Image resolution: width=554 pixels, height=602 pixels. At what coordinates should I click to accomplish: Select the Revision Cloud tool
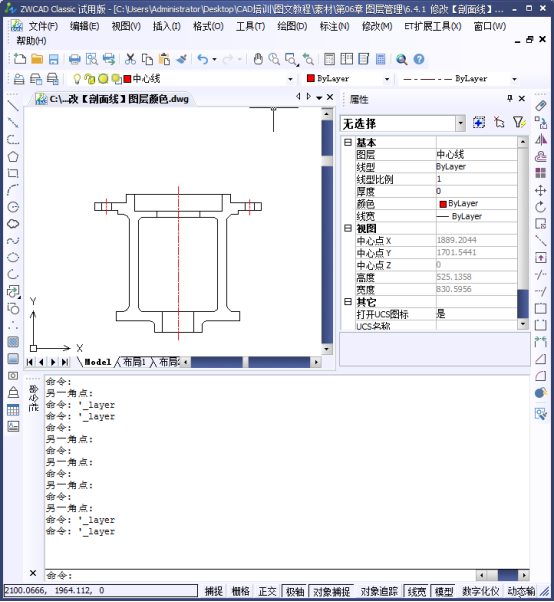(13, 223)
